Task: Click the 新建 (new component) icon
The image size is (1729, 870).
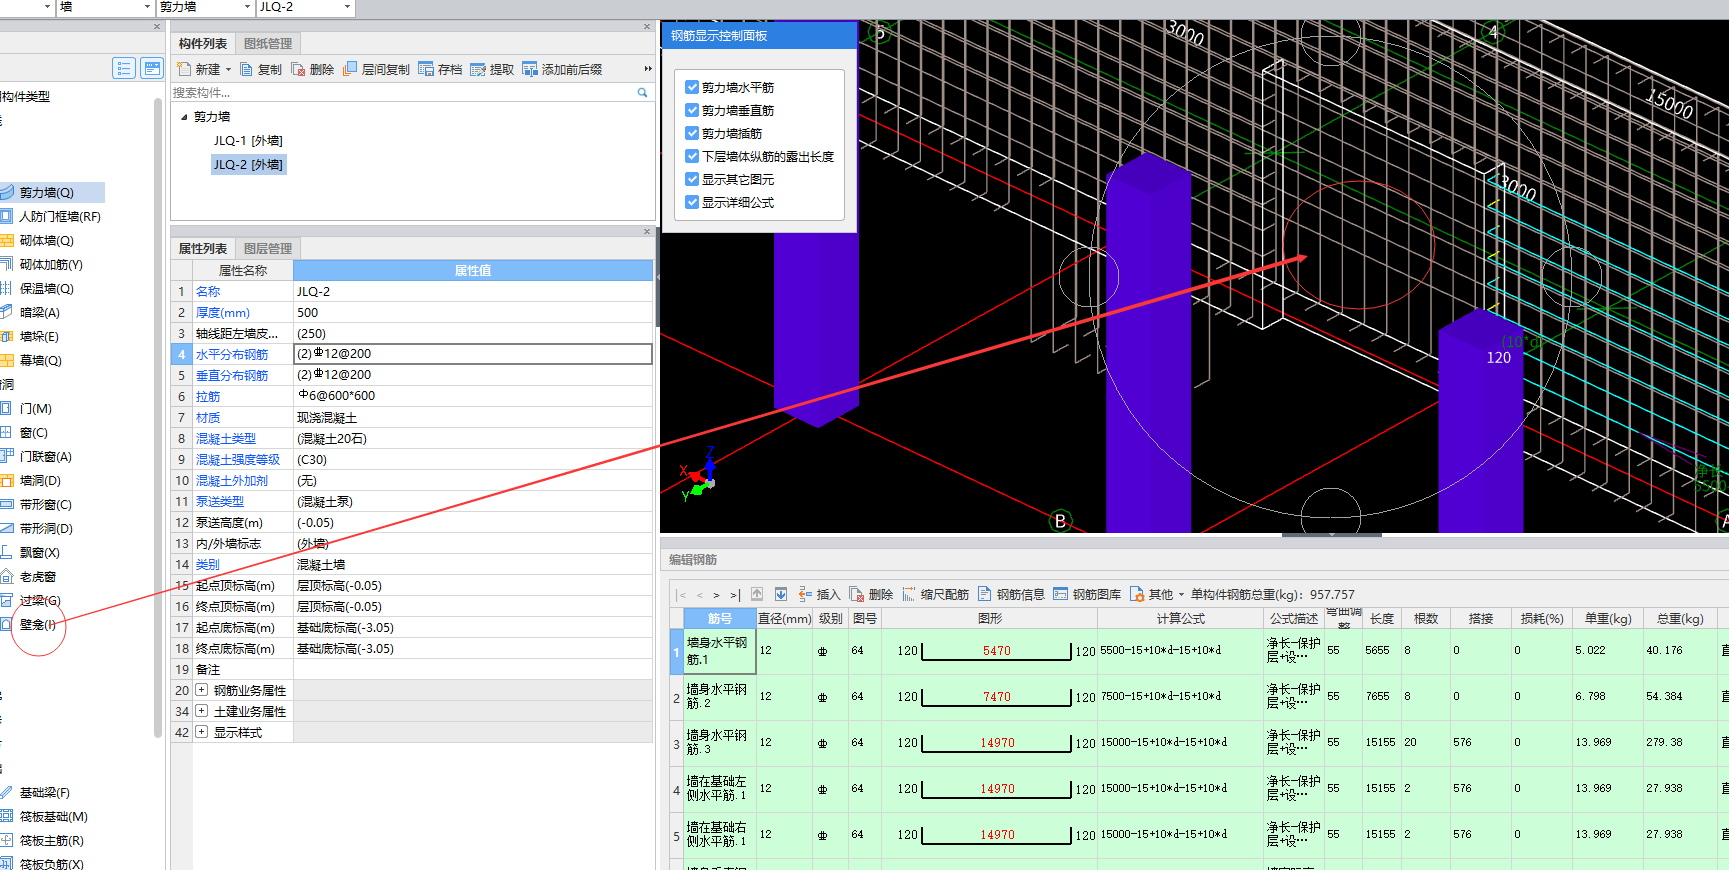Action: [x=185, y=69]
